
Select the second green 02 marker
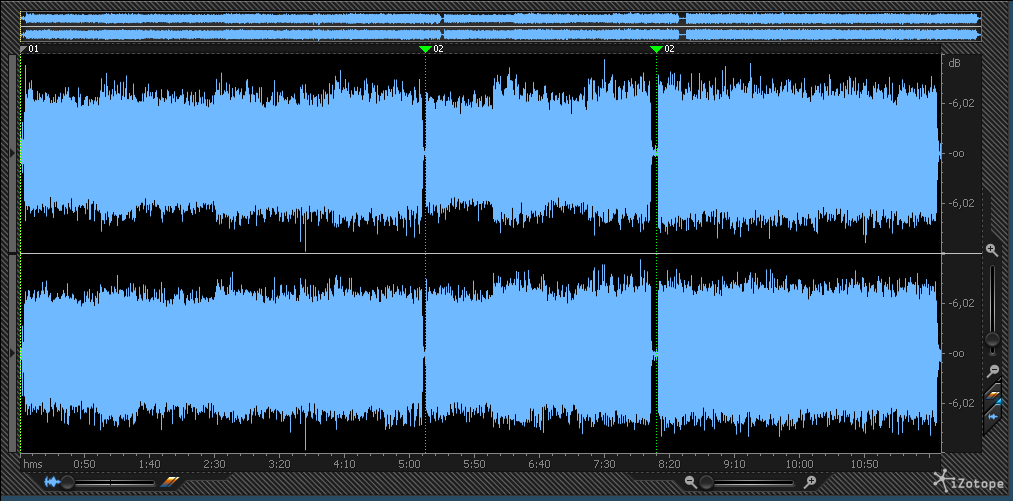656,48
